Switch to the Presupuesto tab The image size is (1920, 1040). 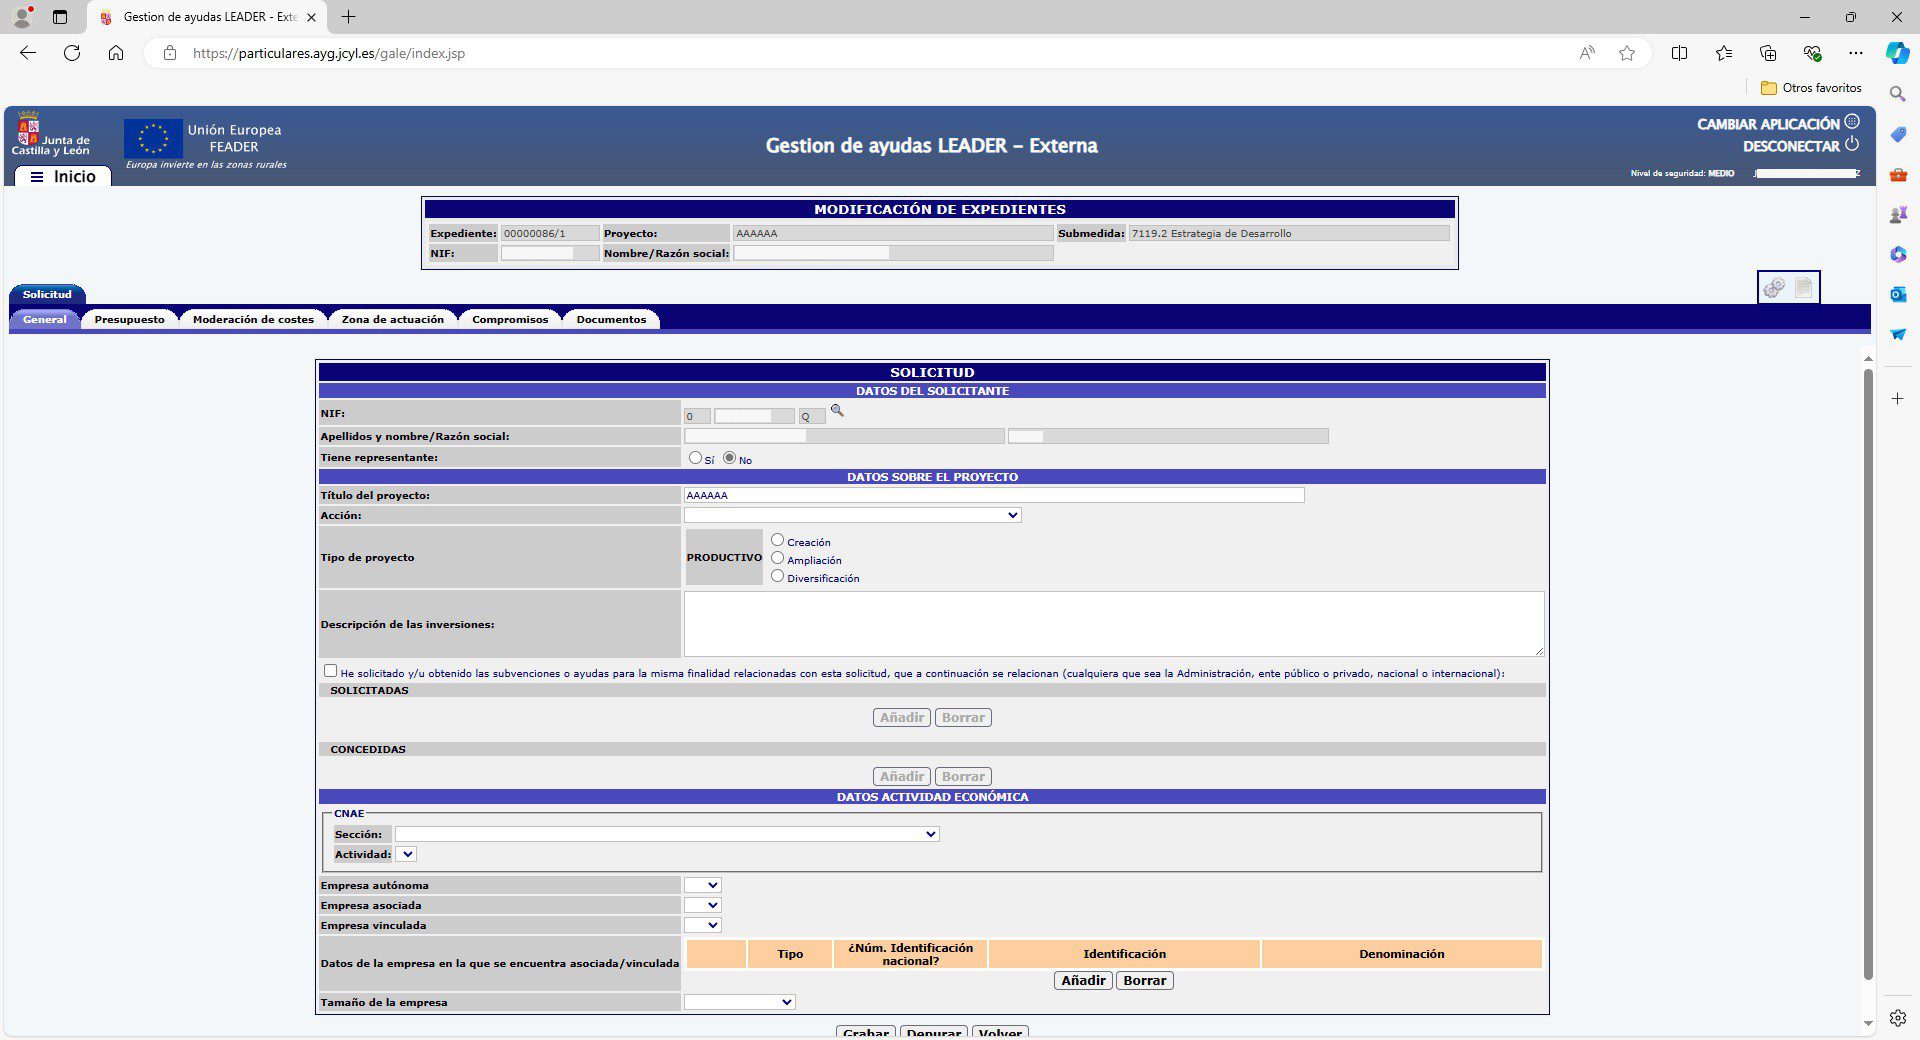coord(130,319)
